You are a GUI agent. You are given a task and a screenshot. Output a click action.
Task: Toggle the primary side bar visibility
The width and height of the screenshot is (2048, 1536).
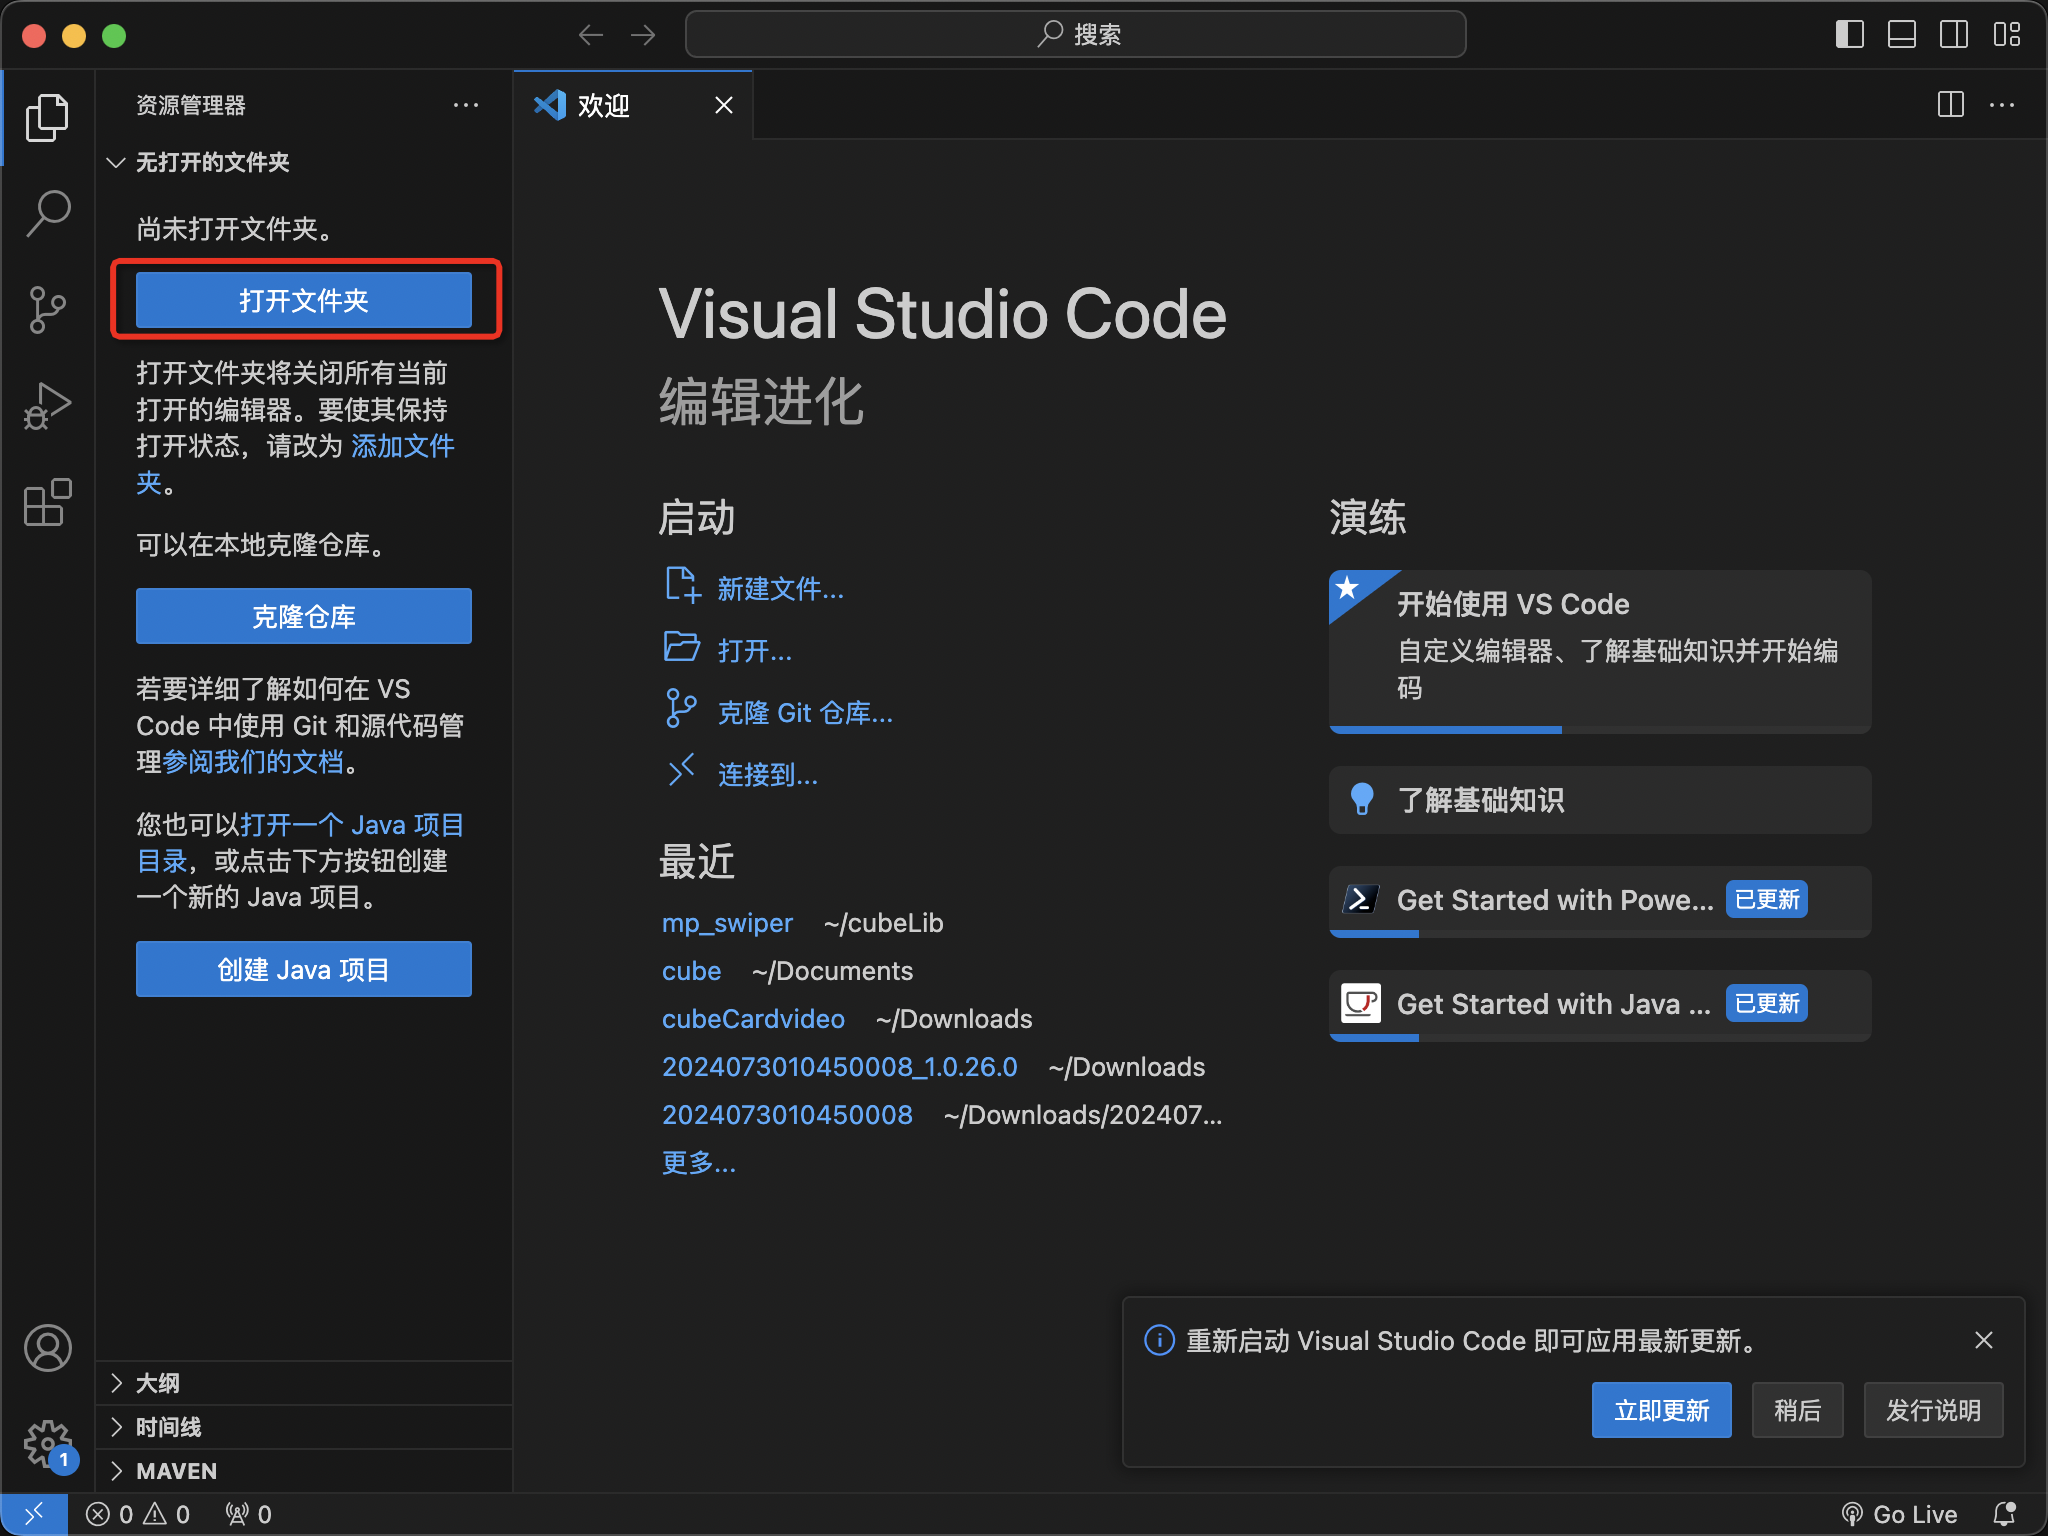point(1849,35)
